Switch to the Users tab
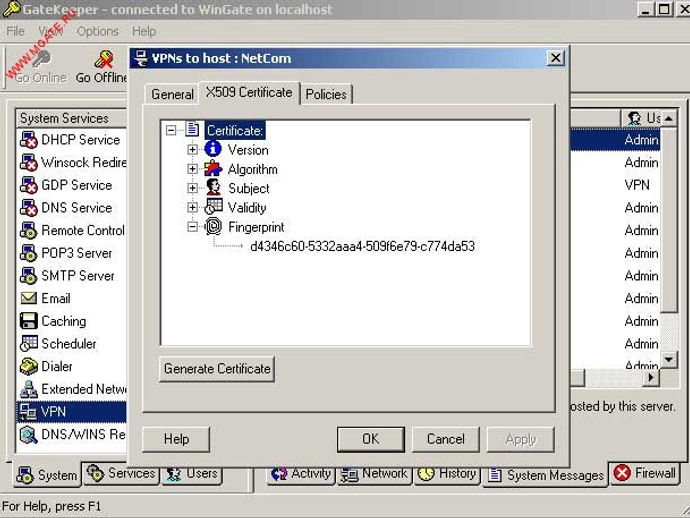Viewport: 690px width, 518px height. 192,473
